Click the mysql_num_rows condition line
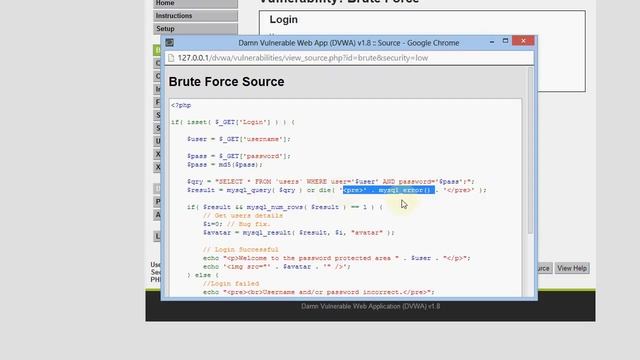Screen dimensions: 640x360 (x=285, y=207)
